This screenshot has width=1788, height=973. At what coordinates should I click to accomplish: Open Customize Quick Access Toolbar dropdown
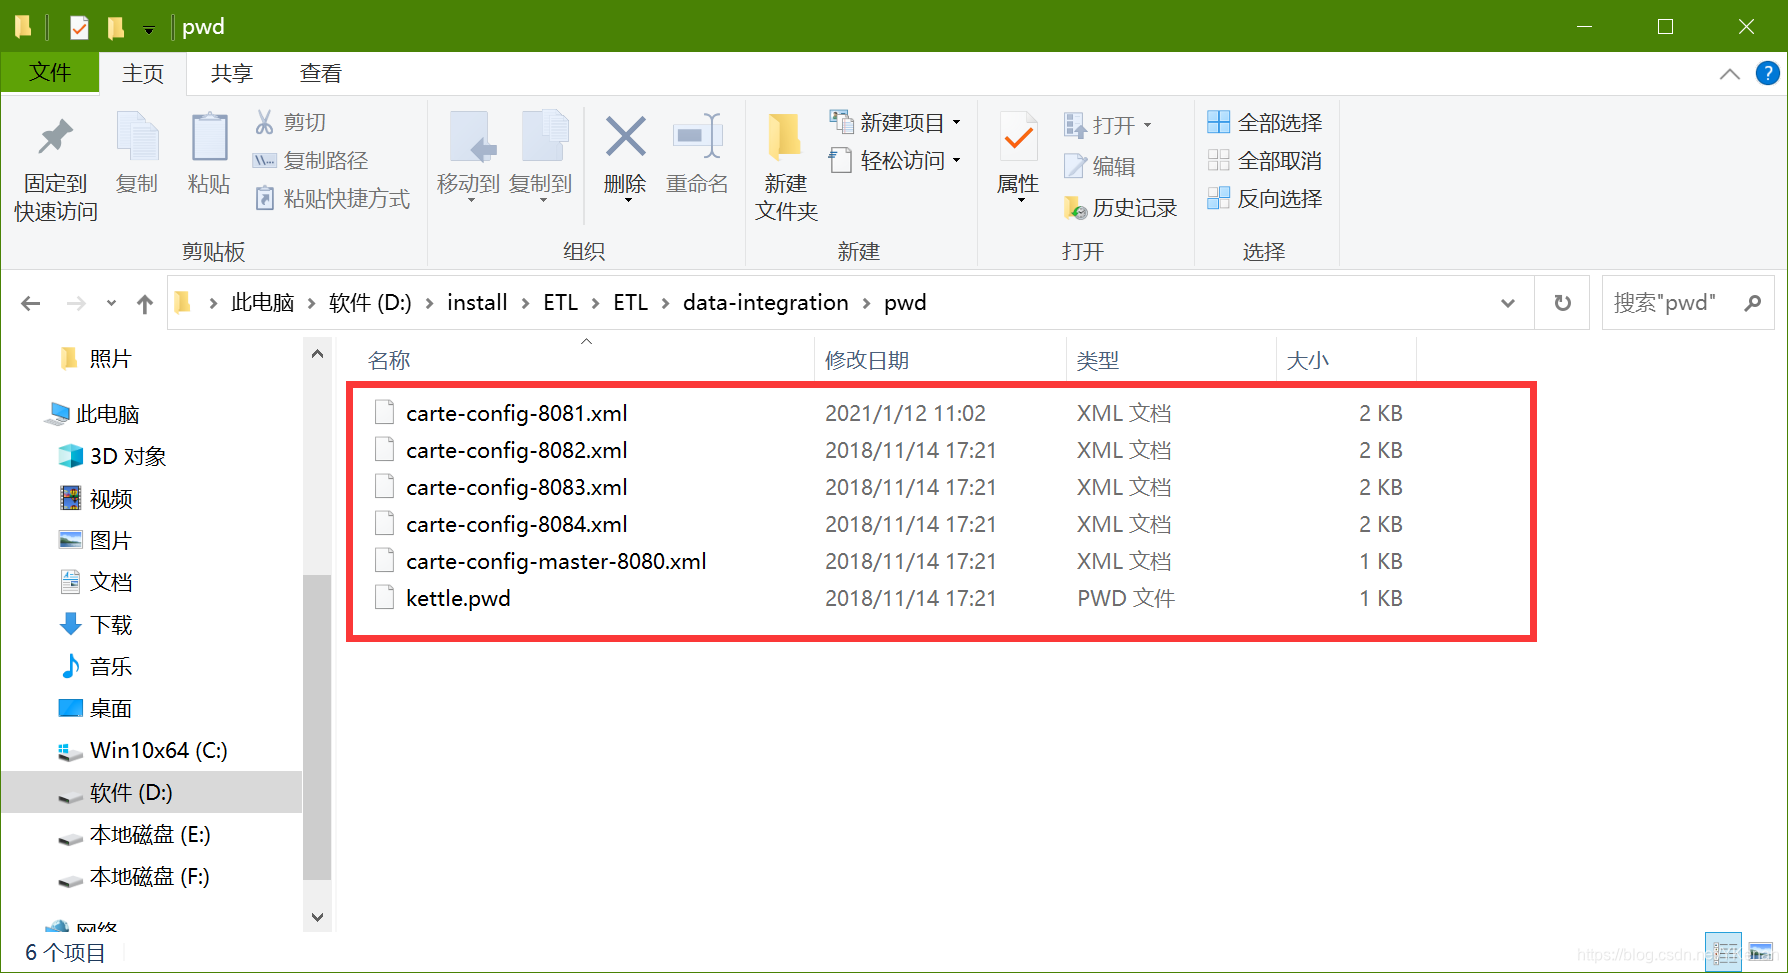coord(149,29)
